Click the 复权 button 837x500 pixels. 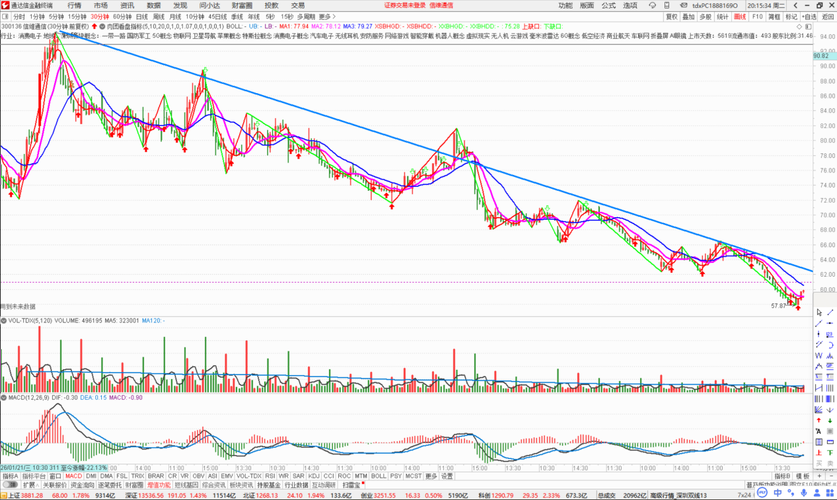pos(672,17)
